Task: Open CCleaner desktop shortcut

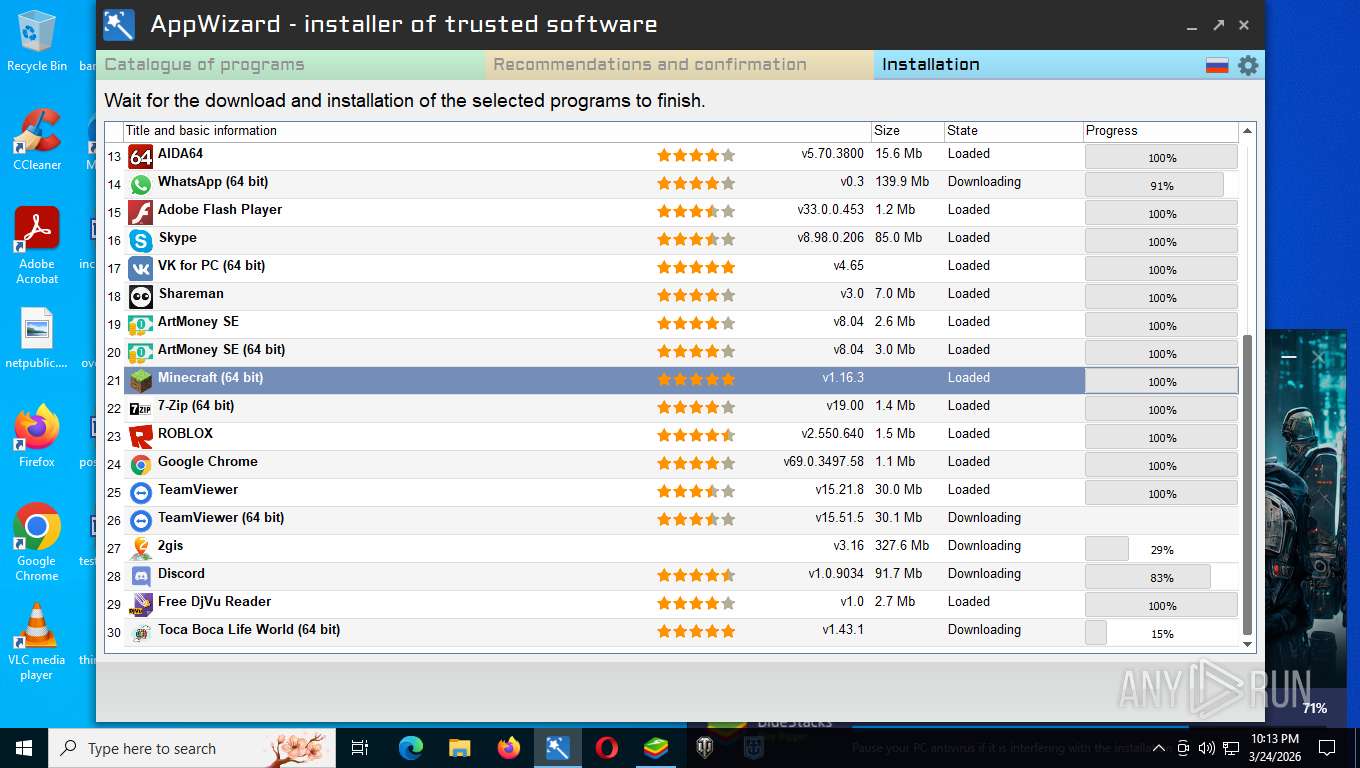Action: pyautogui.click(x=37, y=140)
